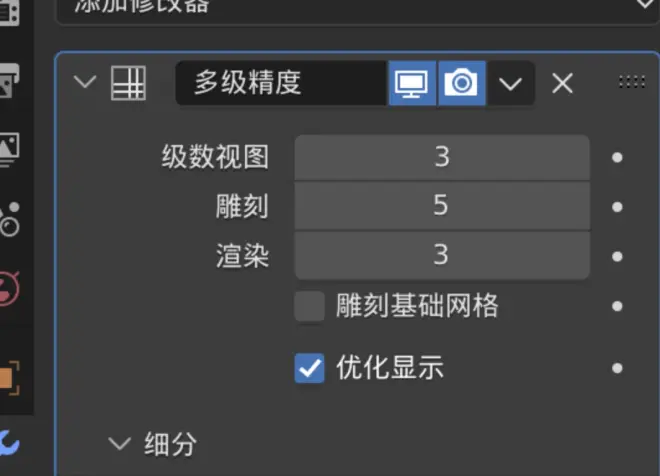
Task: Toggle viewport display monitor icon
Action: [x=412, y=83]
